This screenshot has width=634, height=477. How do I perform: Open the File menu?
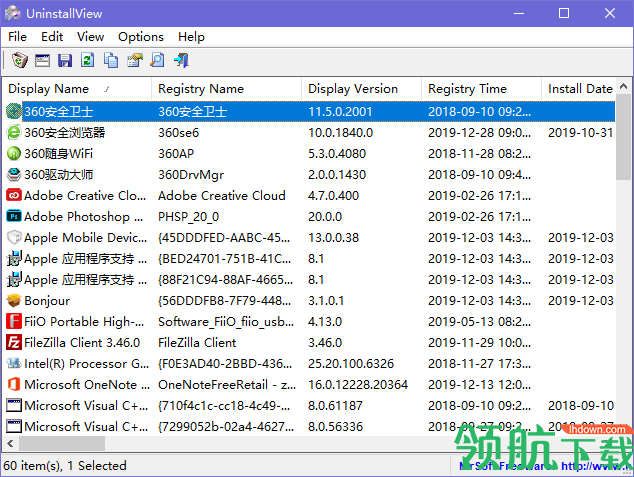coord(17,37)
